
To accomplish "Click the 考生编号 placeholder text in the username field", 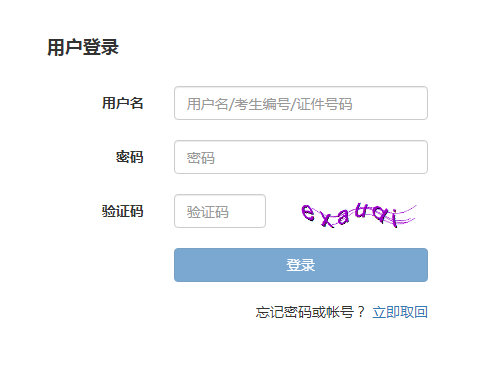I will pyautogui.click(x=262, y=104).
